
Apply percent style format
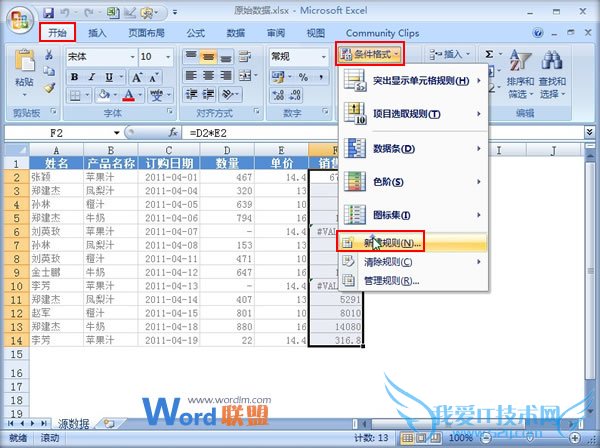click(x=303, y=77)
